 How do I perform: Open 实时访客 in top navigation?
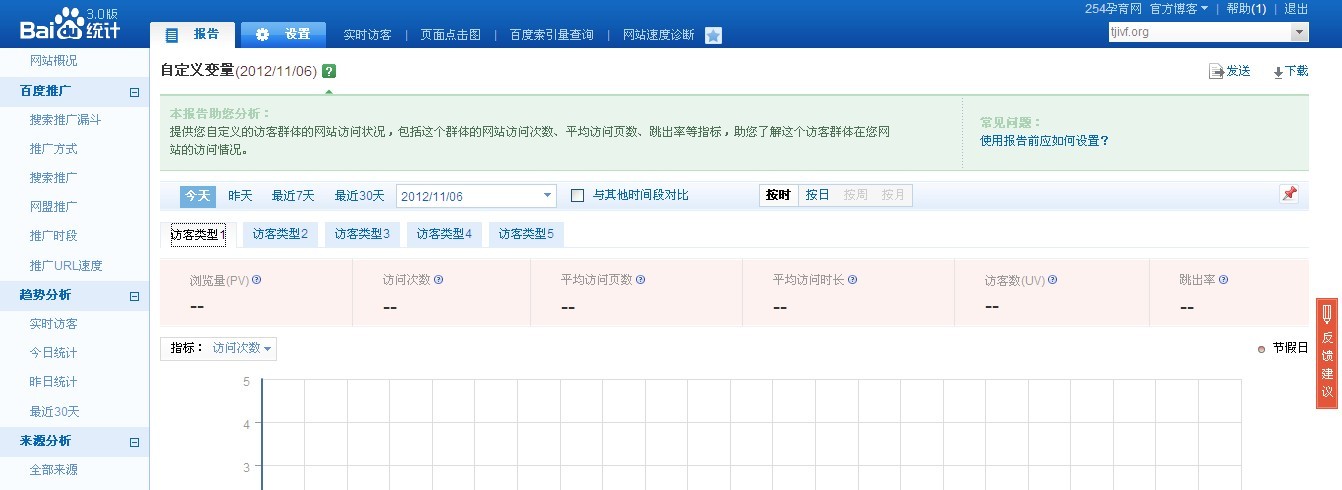coord(367,34)
